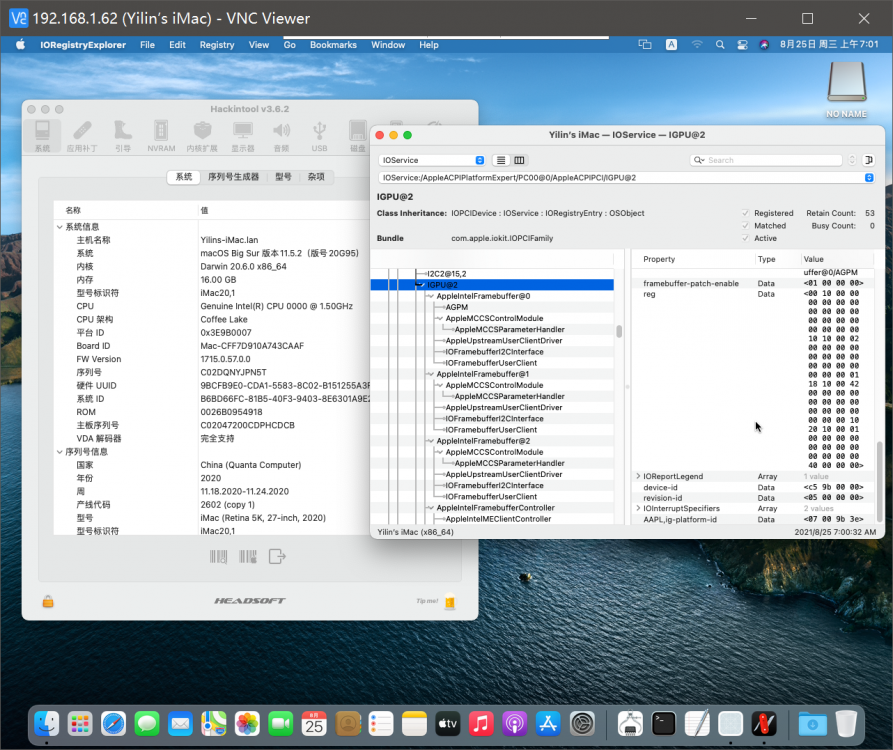Select the AAPL,ig-platform-id property row

coord(753,519)
